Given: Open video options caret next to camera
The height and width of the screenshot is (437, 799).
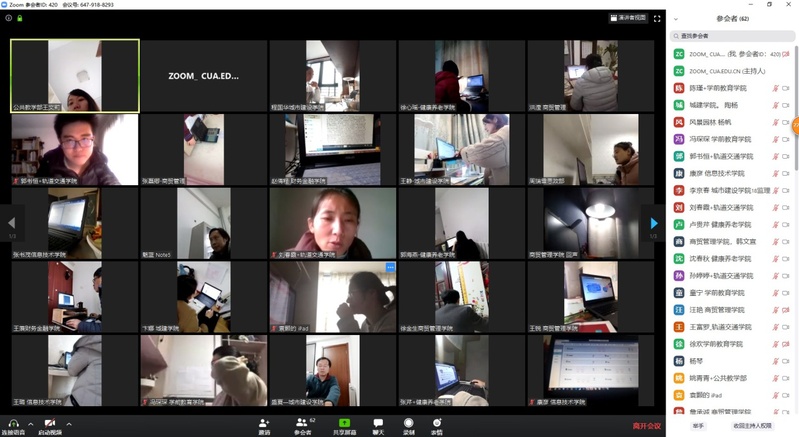Looking at the screenshot, I should tap(69, 424).
